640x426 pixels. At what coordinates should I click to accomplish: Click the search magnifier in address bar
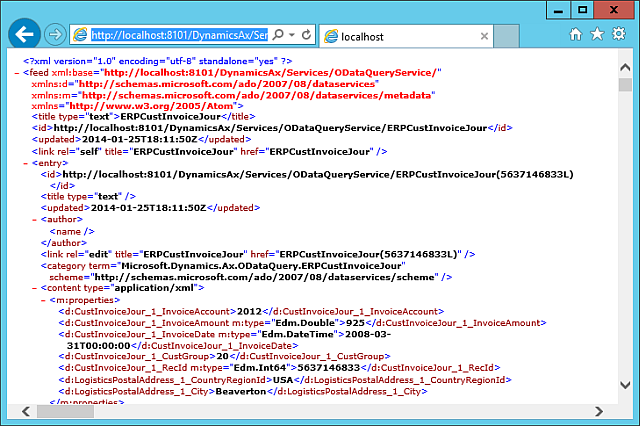coord(277,35)
